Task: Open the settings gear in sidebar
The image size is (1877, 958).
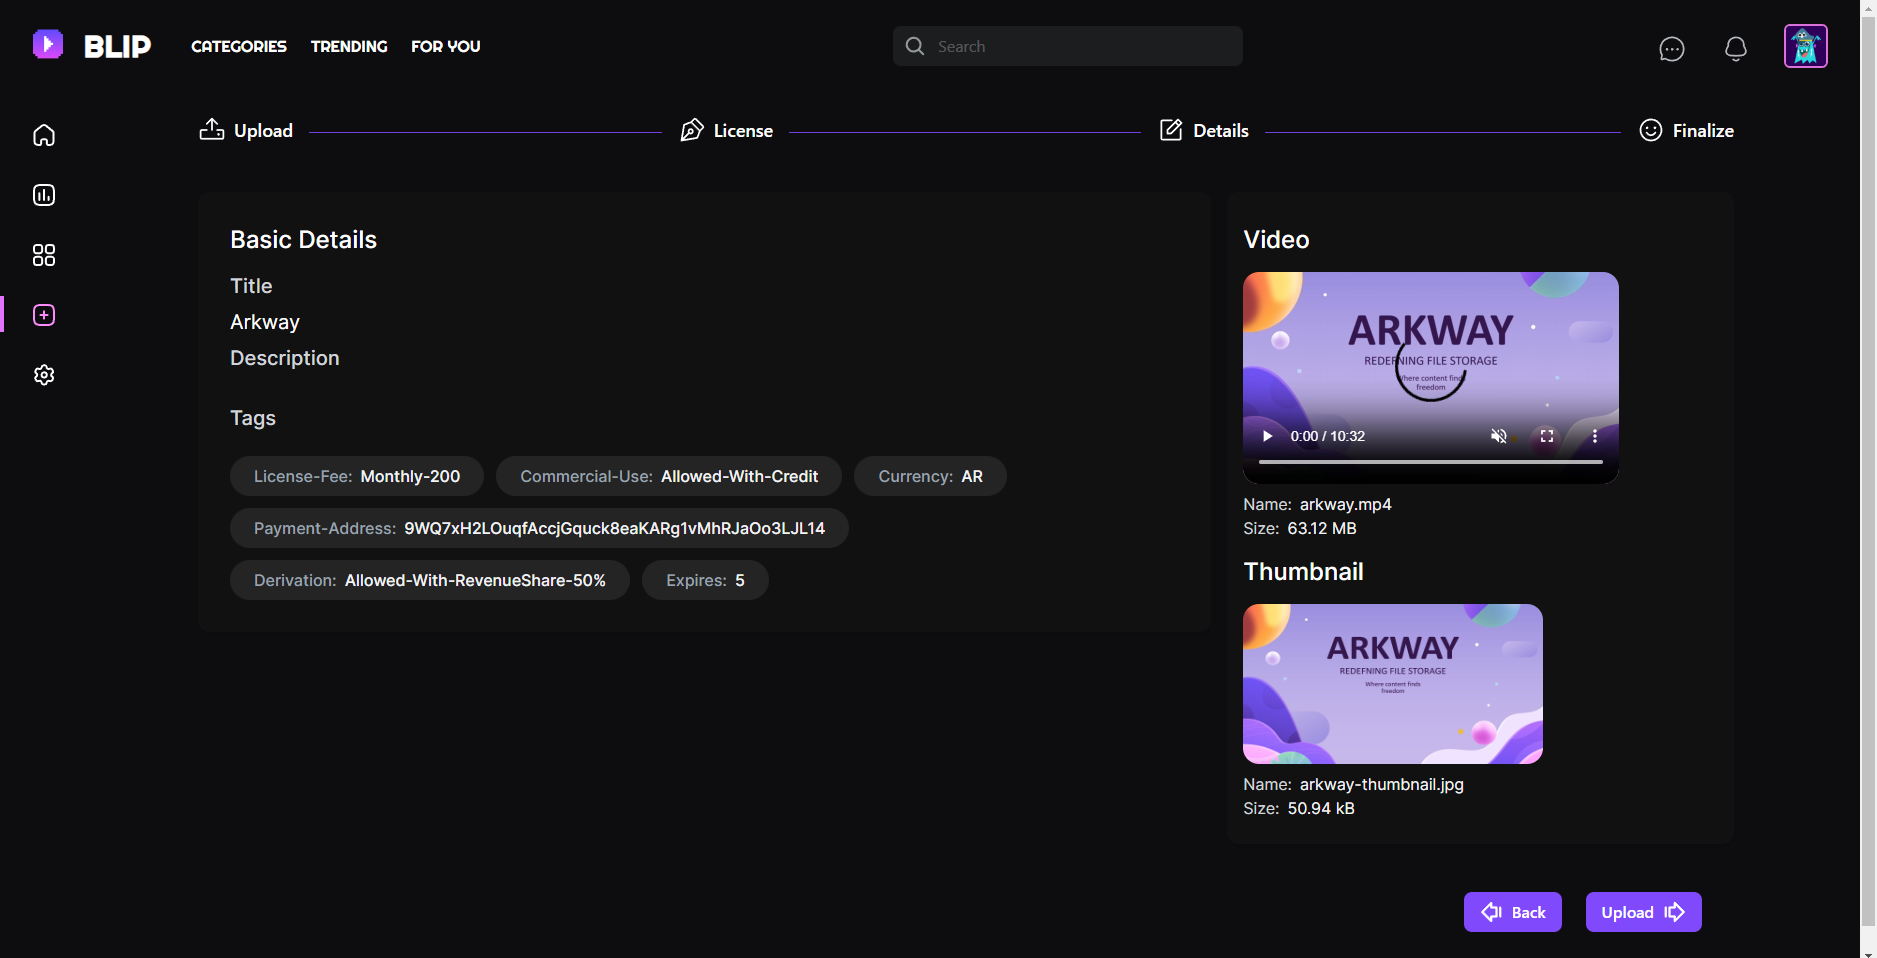Action: 44,375
